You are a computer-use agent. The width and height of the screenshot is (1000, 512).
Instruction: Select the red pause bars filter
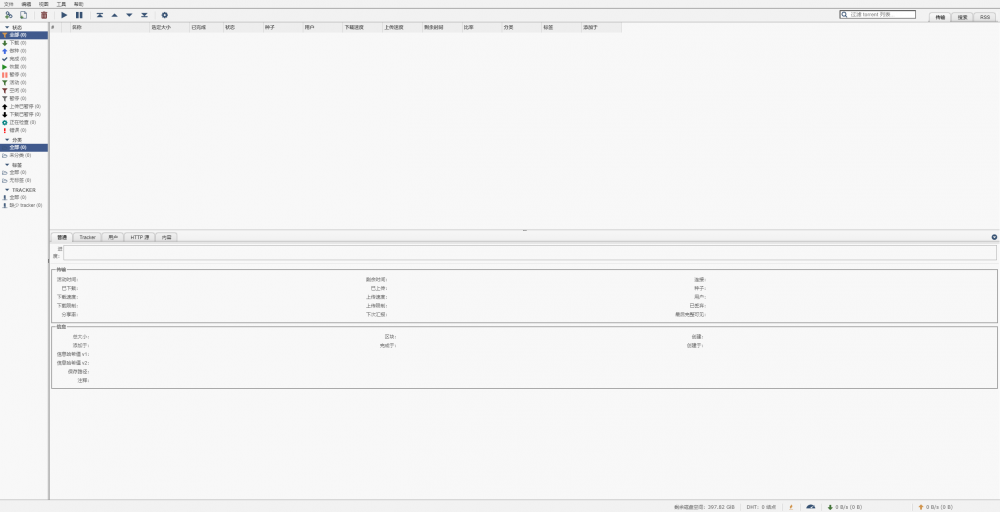click(24, 75)
